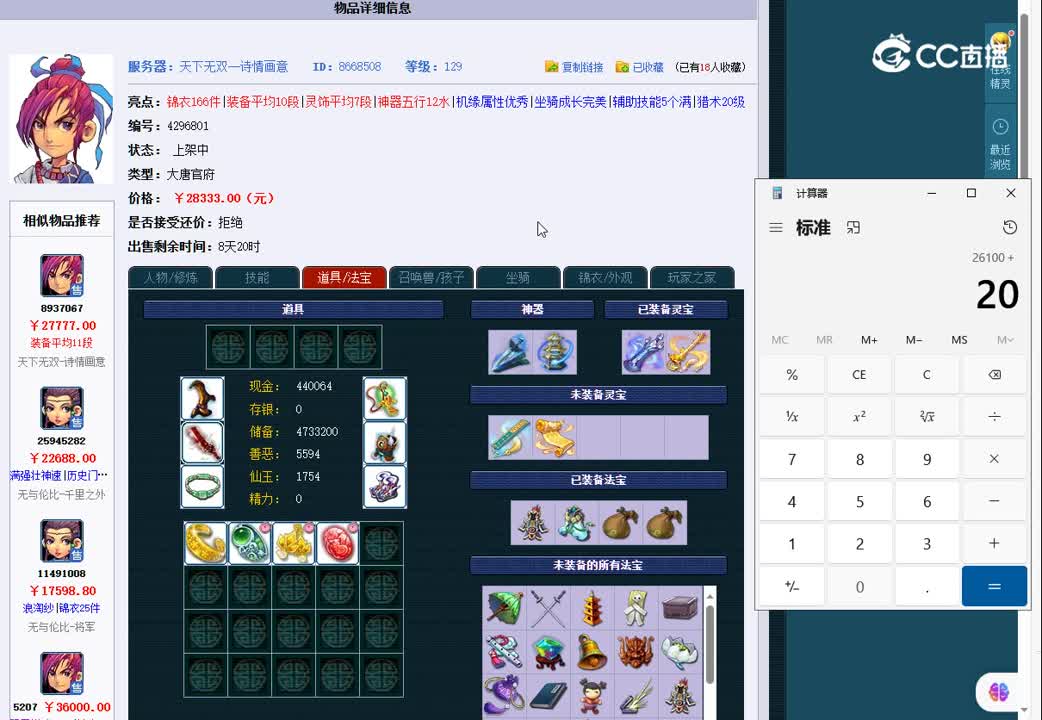Image resolution: width=1042 pixels, height=720 pixels.
Task: Click the teal equipped 法宝 figure icon
Action: (577, 523)
